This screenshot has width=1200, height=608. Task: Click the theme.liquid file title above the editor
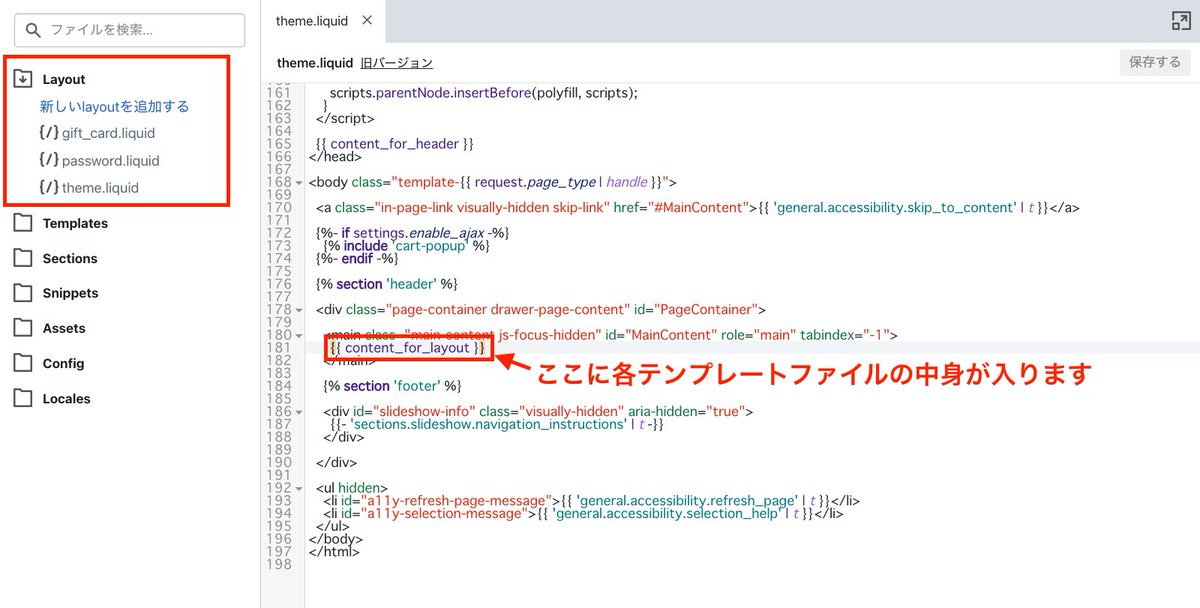tap(315, 63)
